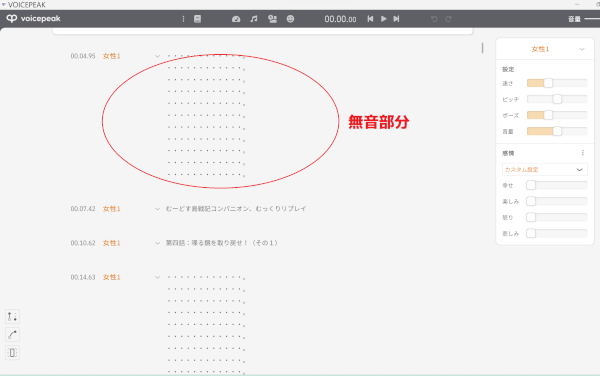Adjust master 音量 slider in top bar
This screenshot has width=600, height=376.
[592, 19]
